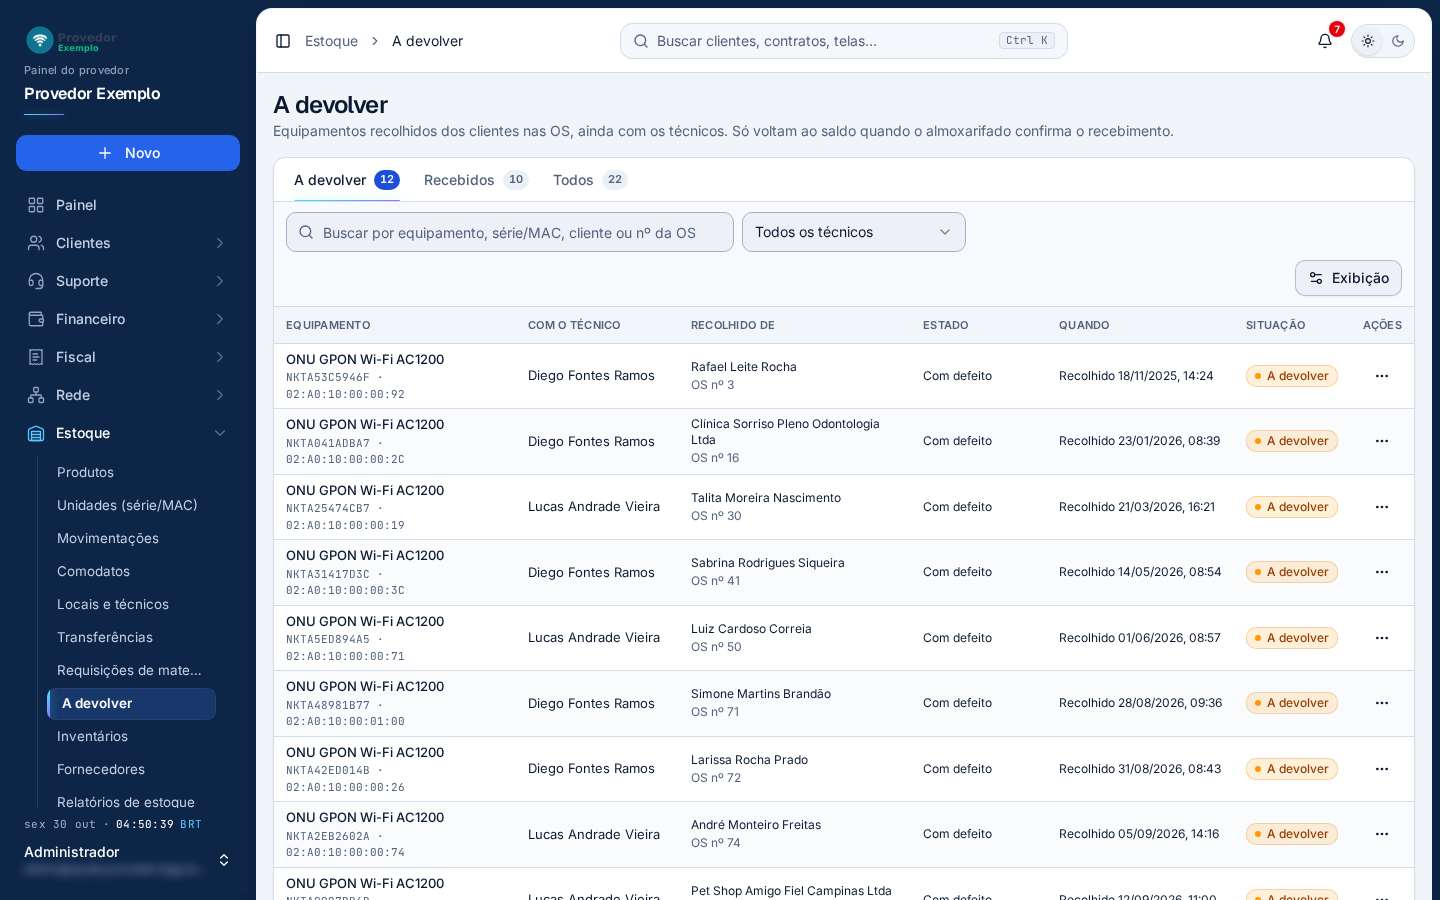Switch to light theme sun icon
The height and width of the screenshot is (900, 1440).
[1368, 41]
